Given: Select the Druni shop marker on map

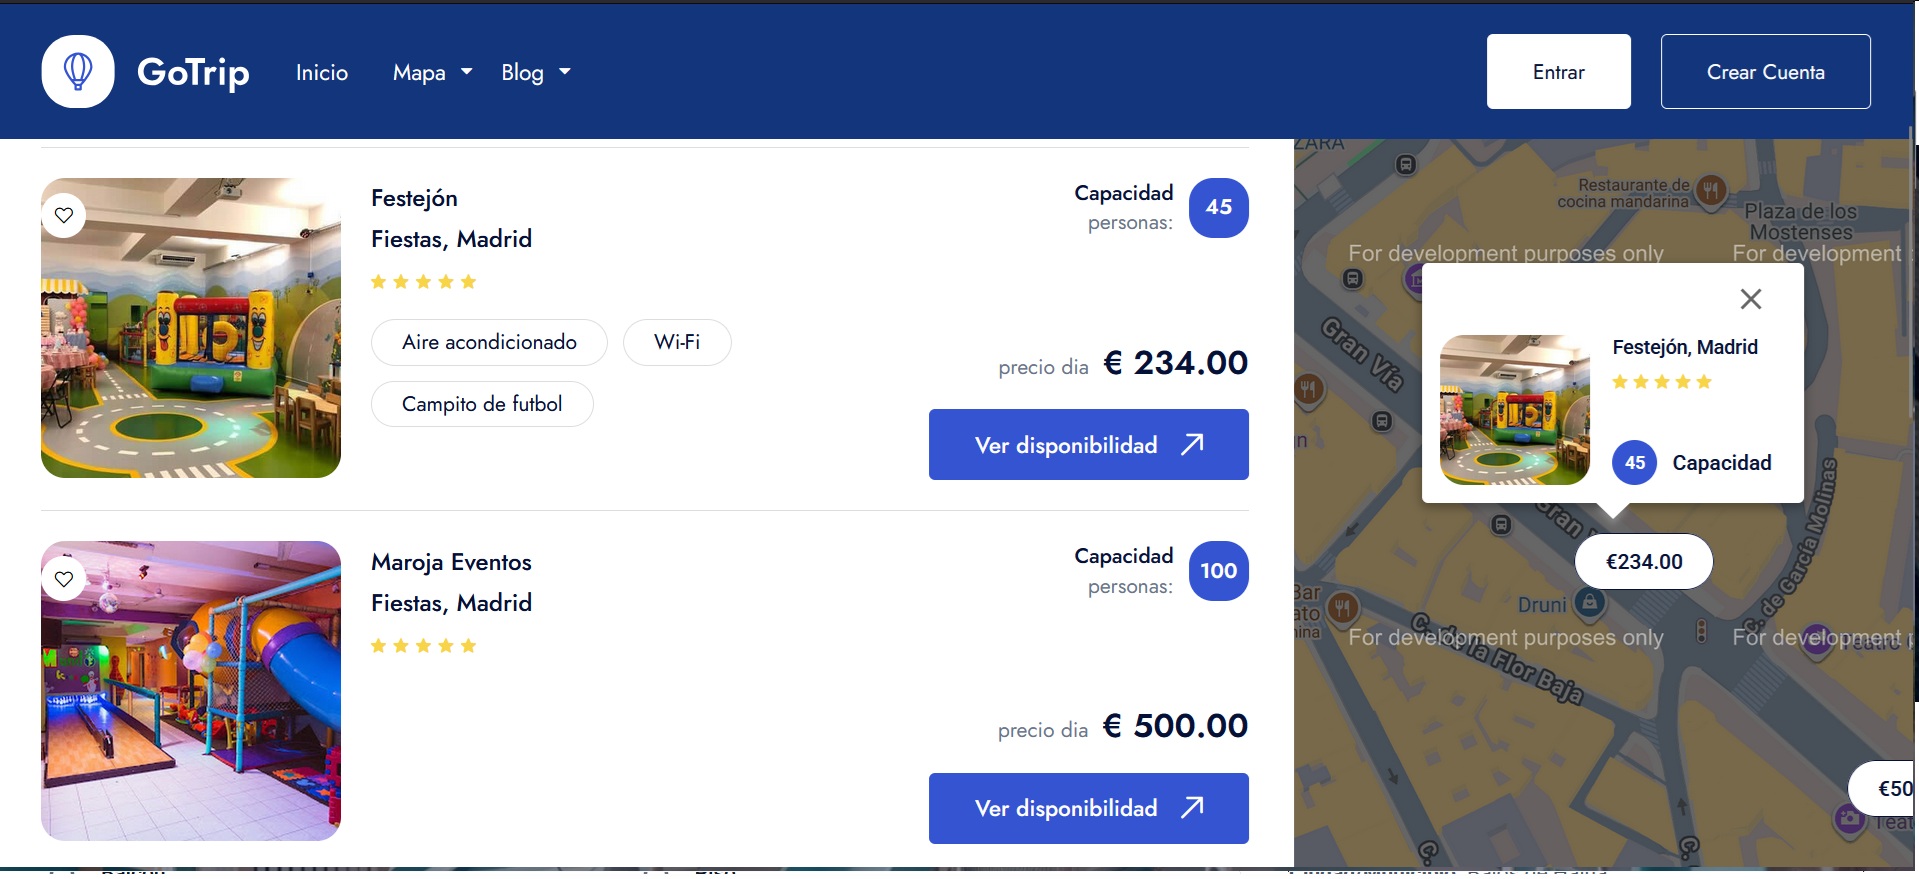Looking at the screenshot, I should pyautogui.click(x=1590, y=602).
